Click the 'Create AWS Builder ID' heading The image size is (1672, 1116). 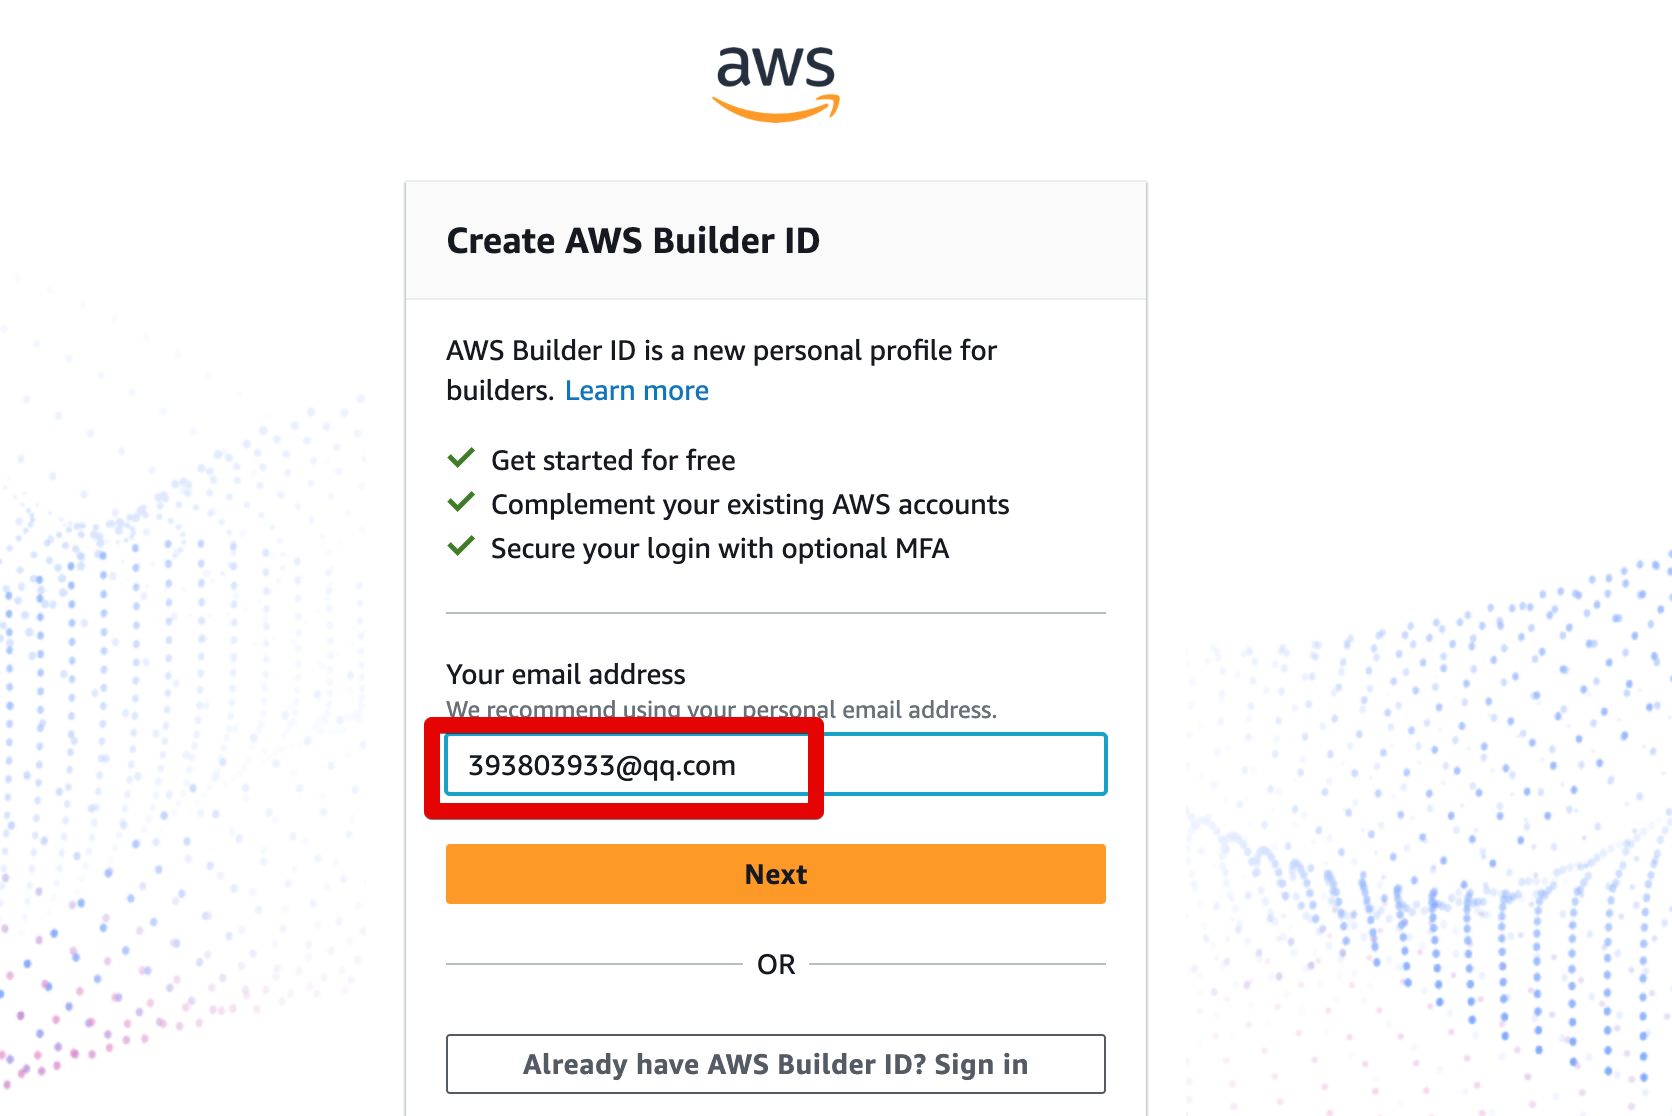[633, 241]
